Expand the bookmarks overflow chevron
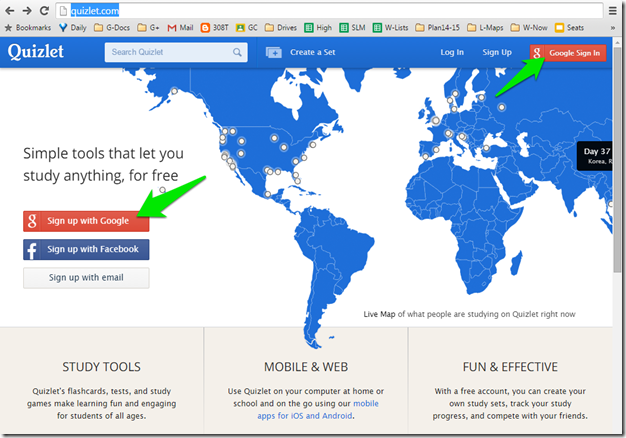Image resolution: width=626 pixels, height=438 pixels. [613, 28]
